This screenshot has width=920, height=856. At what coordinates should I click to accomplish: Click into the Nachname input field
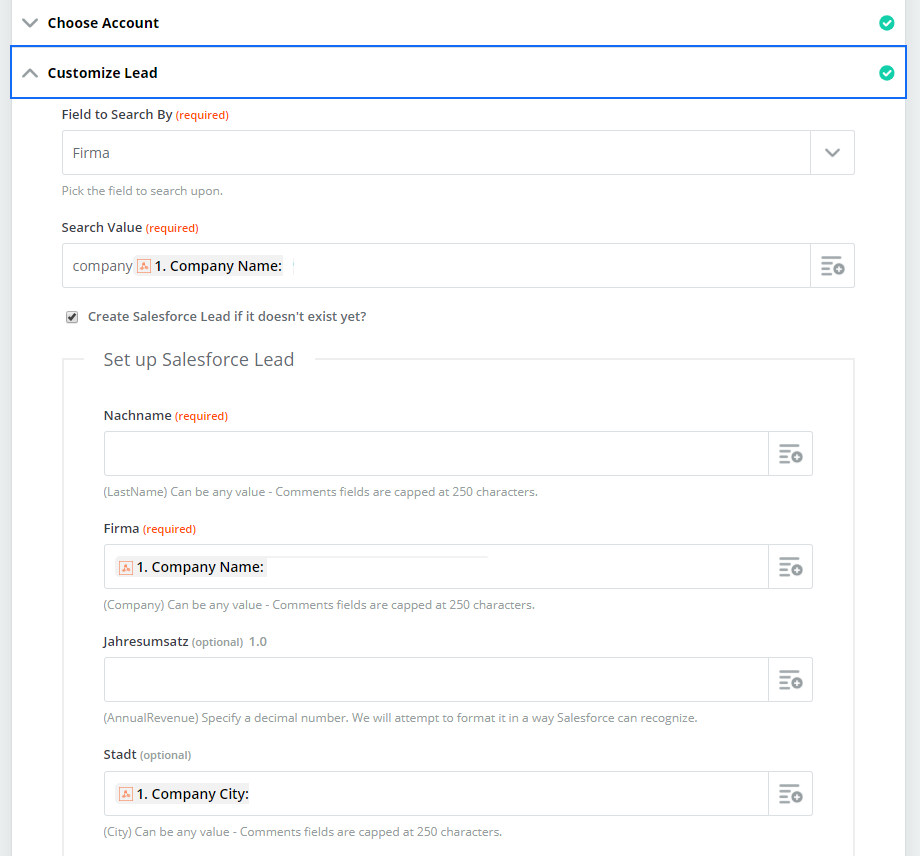point(436,454)
